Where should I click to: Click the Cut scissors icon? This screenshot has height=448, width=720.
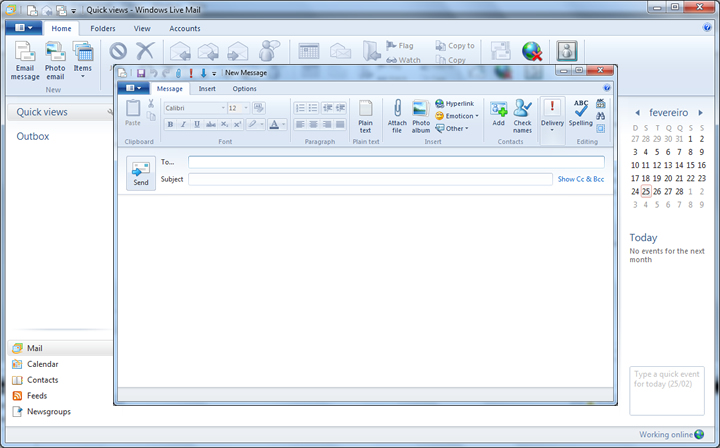coord(151,104)
